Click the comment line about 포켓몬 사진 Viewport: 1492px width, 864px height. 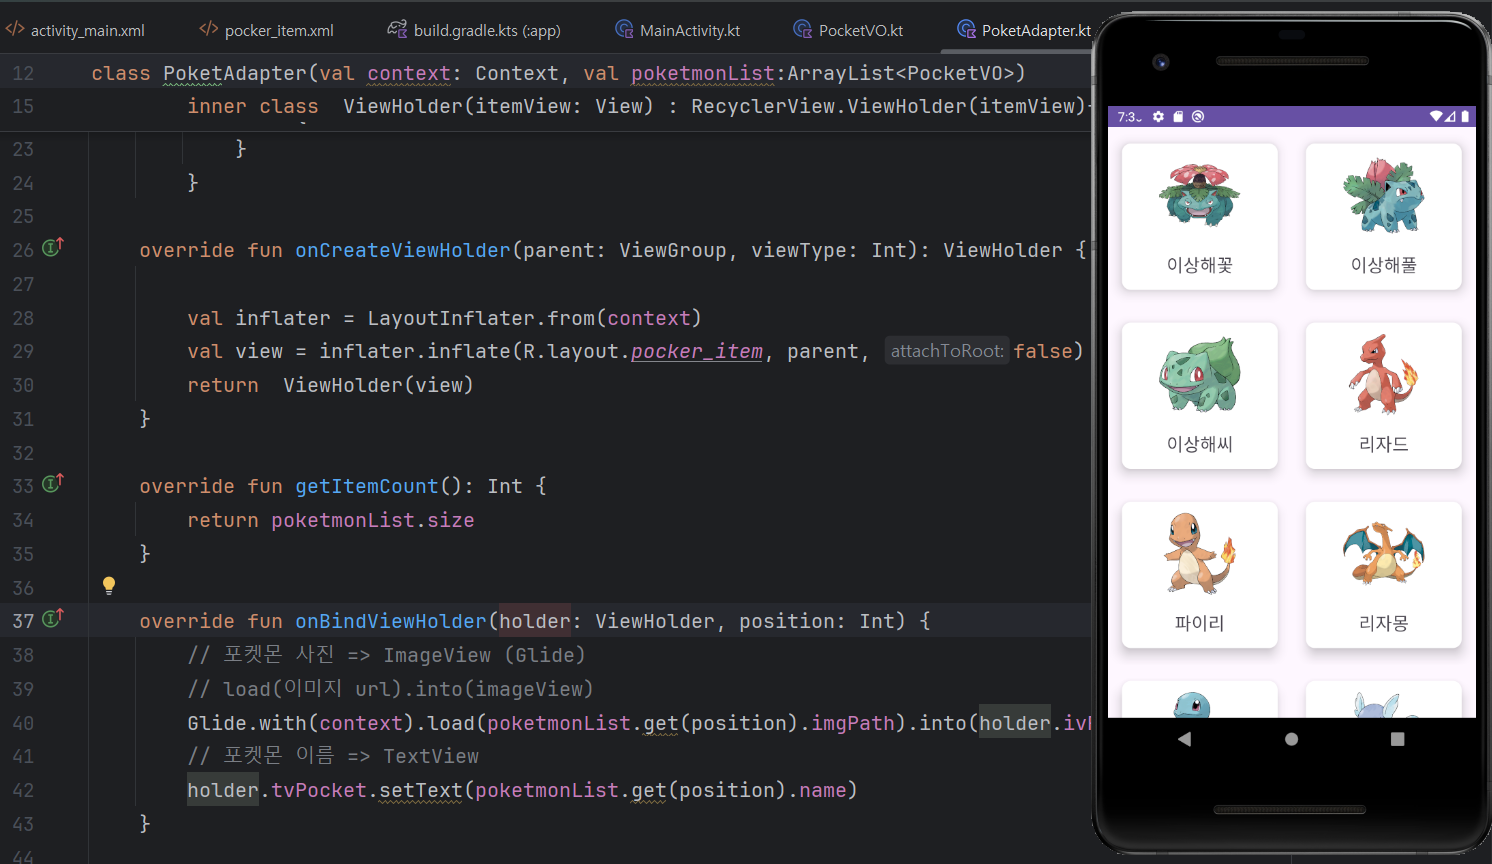386,655
